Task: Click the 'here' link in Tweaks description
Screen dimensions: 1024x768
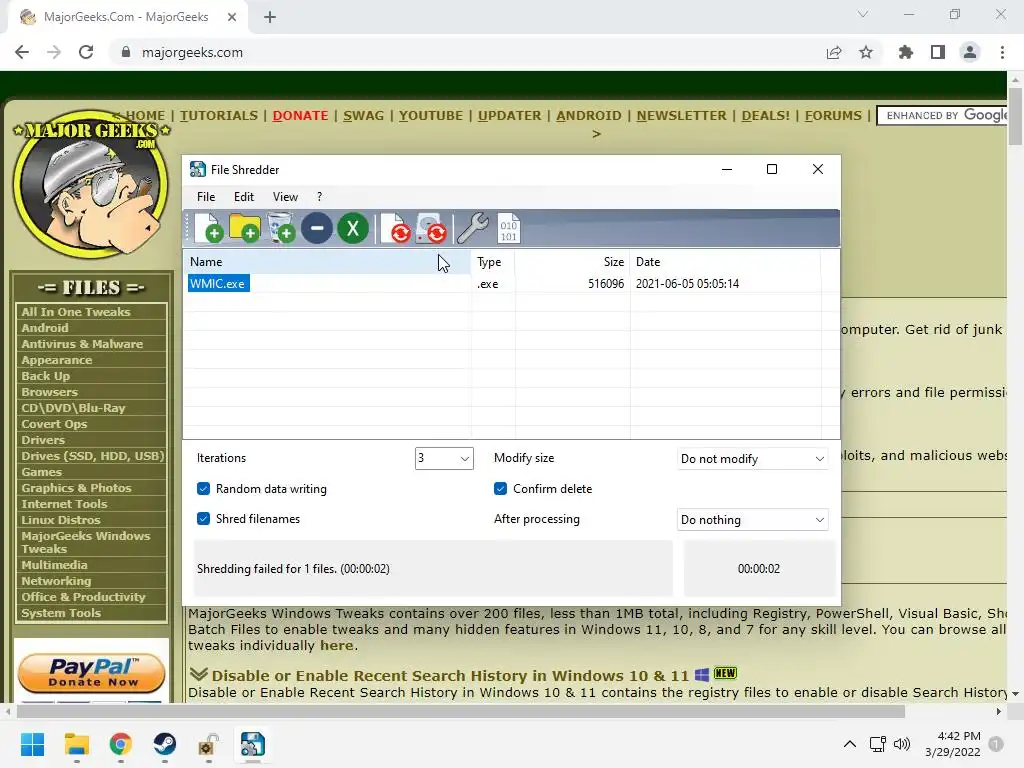Action: tap(336, 645)
